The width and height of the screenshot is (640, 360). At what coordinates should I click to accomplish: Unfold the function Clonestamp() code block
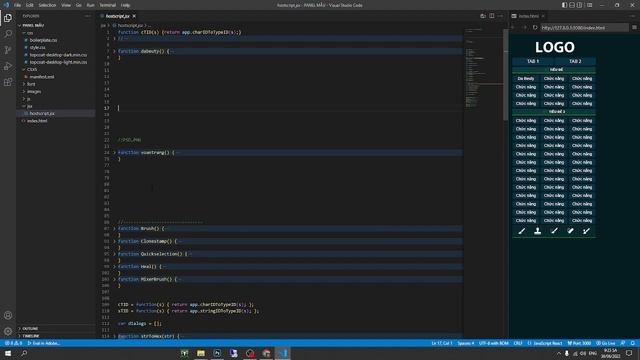pos(114,241)
